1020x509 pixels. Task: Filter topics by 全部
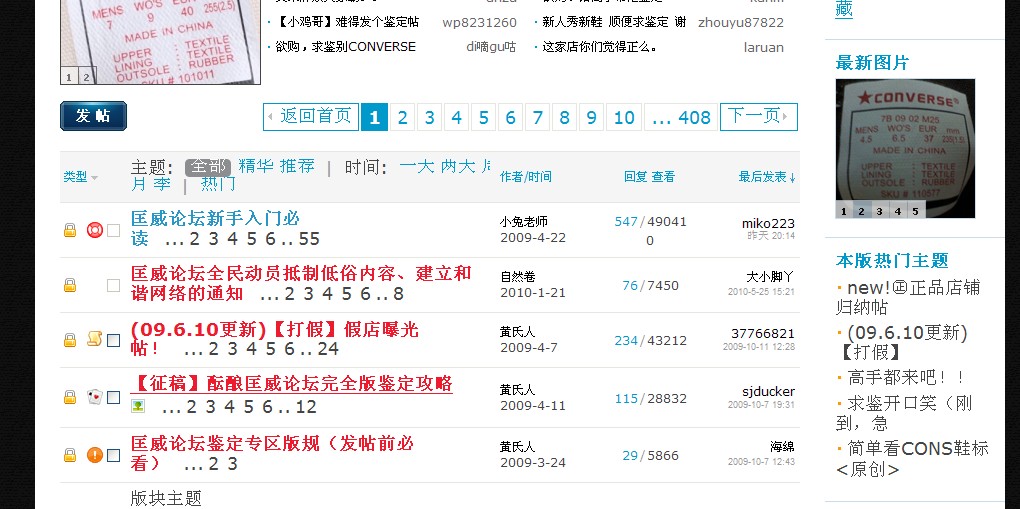pyautogui.click(x=208, y=167)
